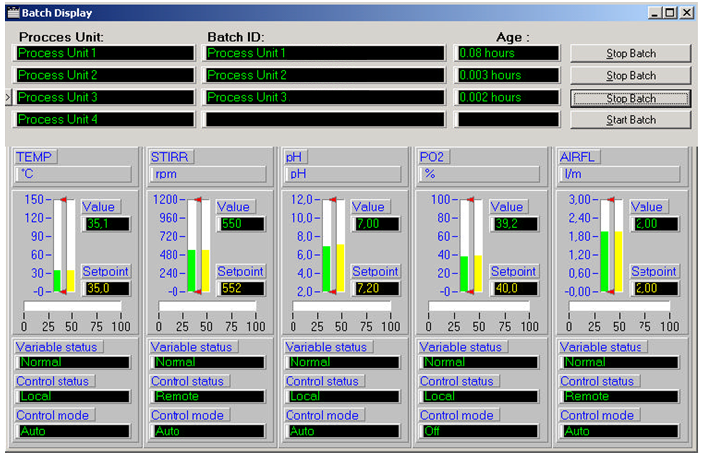Start batch for Process Unit 4
Viewport: 702px width, 456px height.
click(630, 120)
